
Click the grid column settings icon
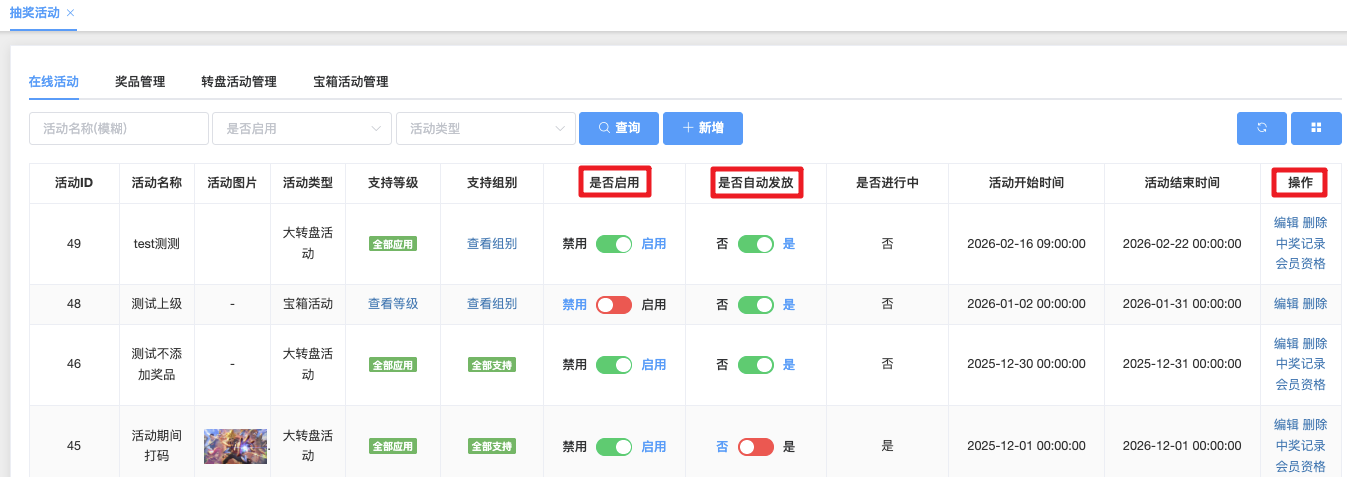(1316, 128)
